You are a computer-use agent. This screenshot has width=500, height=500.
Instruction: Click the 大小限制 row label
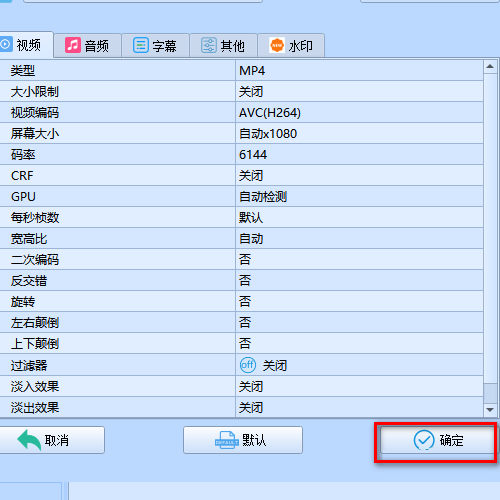(34, 92)
